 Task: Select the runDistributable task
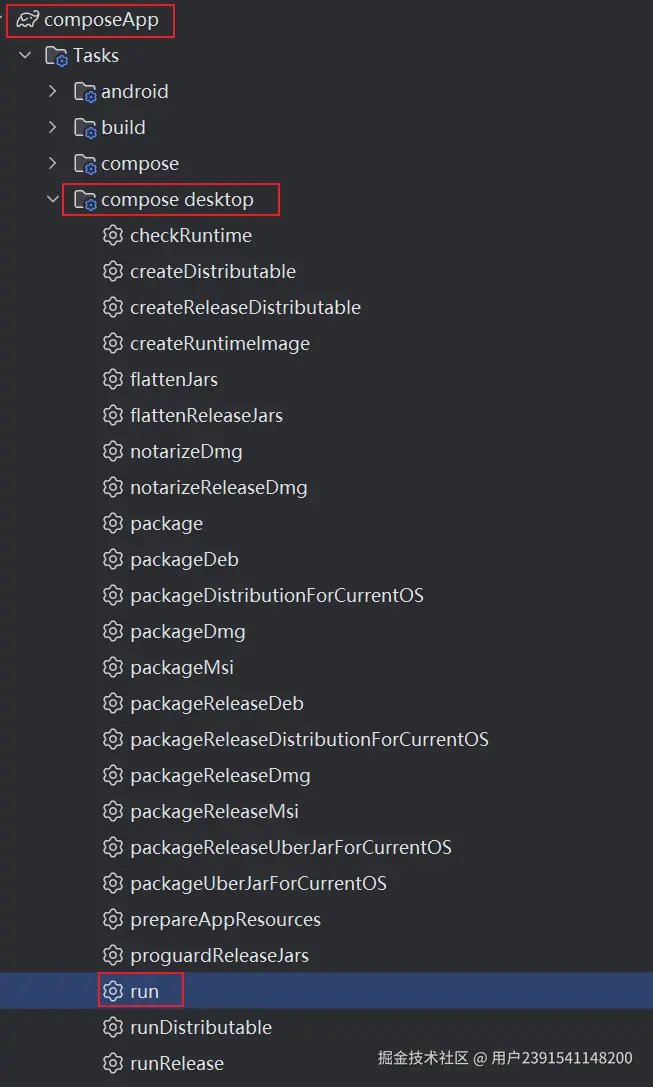[200, 1028]
